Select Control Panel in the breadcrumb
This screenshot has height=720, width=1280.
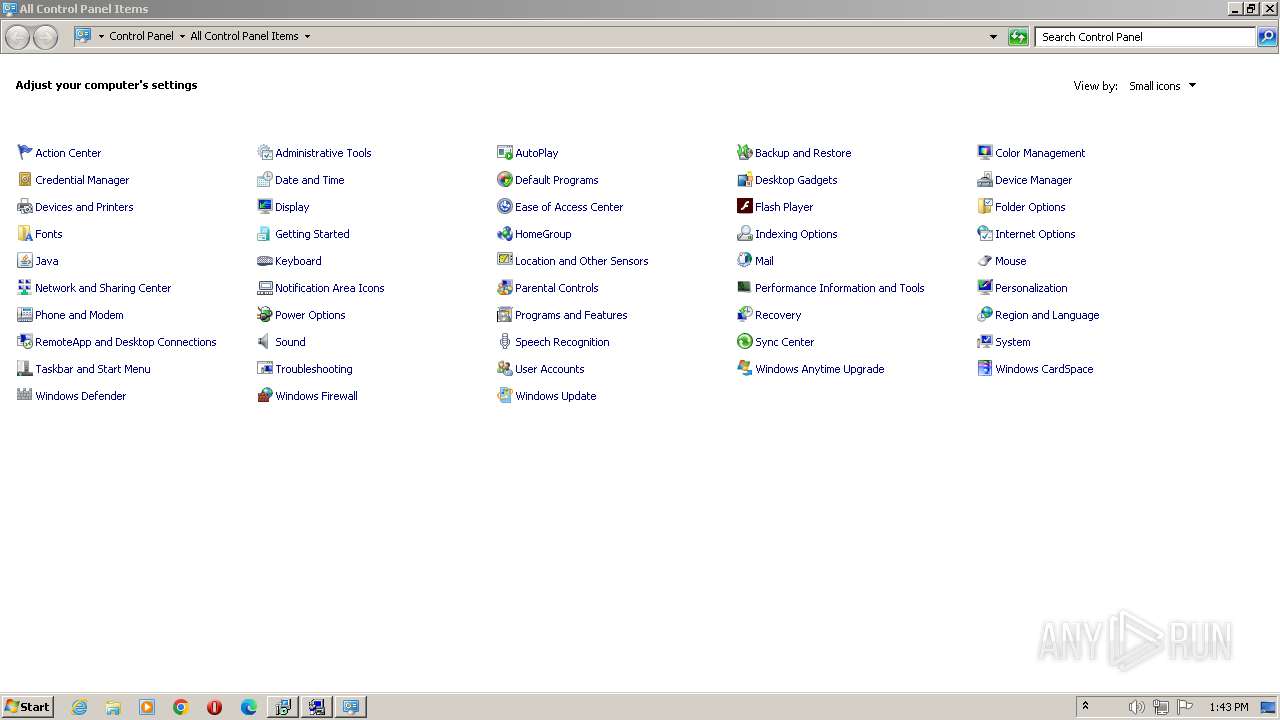click(141, 37)
